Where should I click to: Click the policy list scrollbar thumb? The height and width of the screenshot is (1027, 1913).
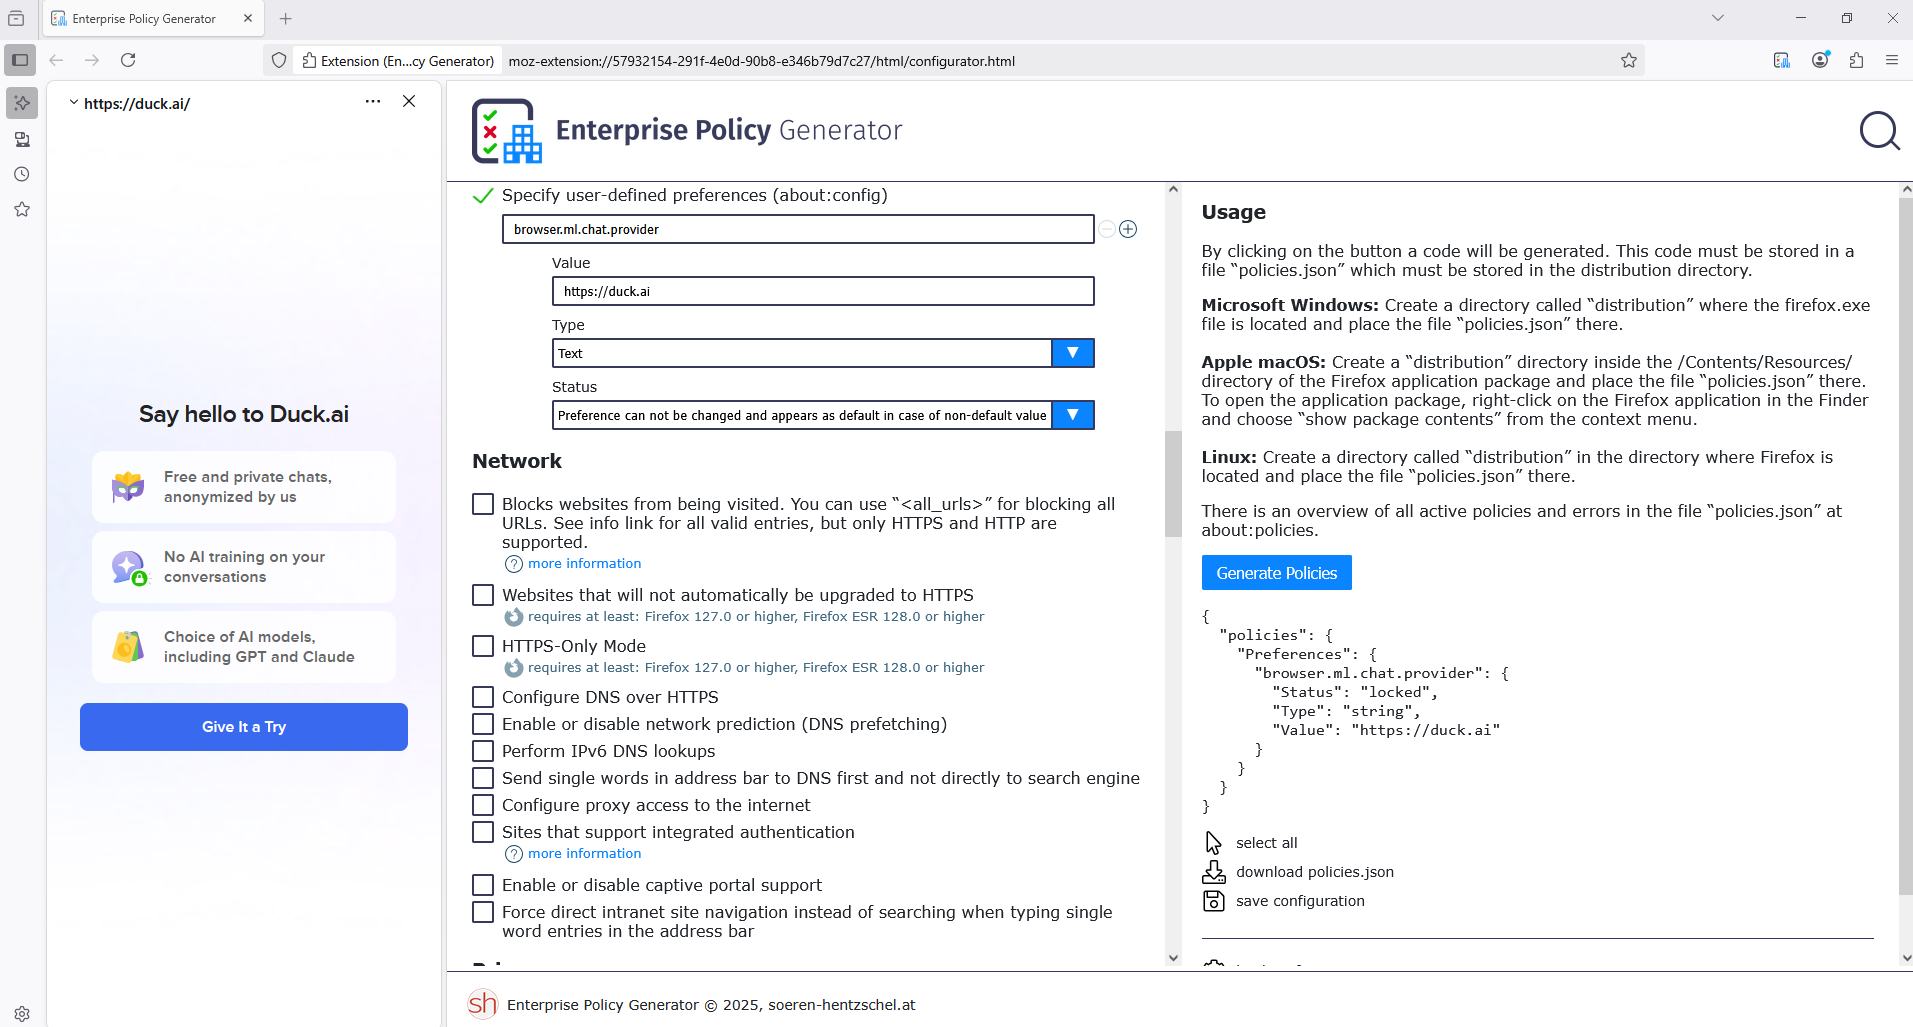(1173, 484)
